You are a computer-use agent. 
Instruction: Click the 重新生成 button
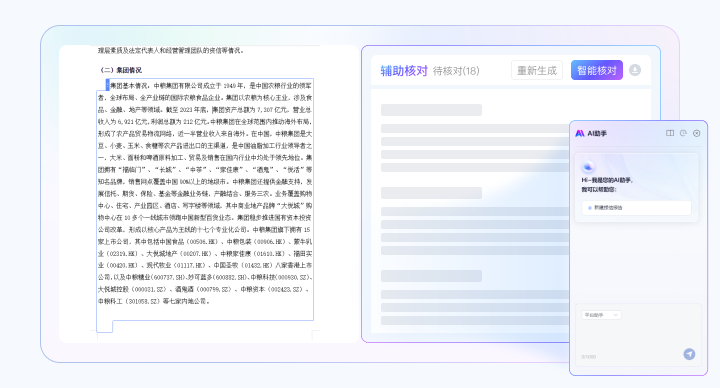pos(537,70)
